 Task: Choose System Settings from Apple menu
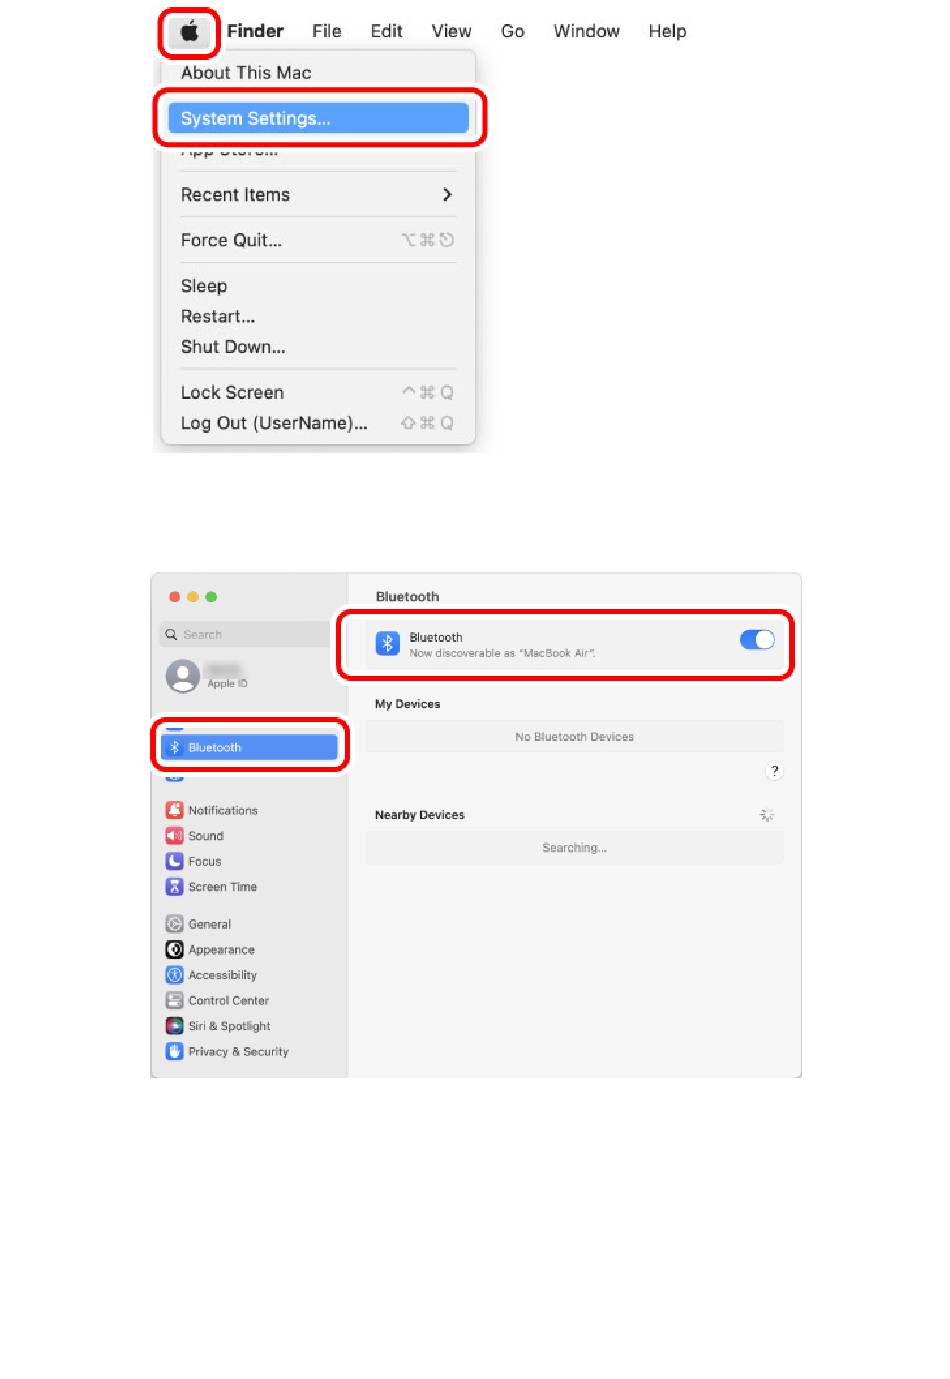click(318, 118)
